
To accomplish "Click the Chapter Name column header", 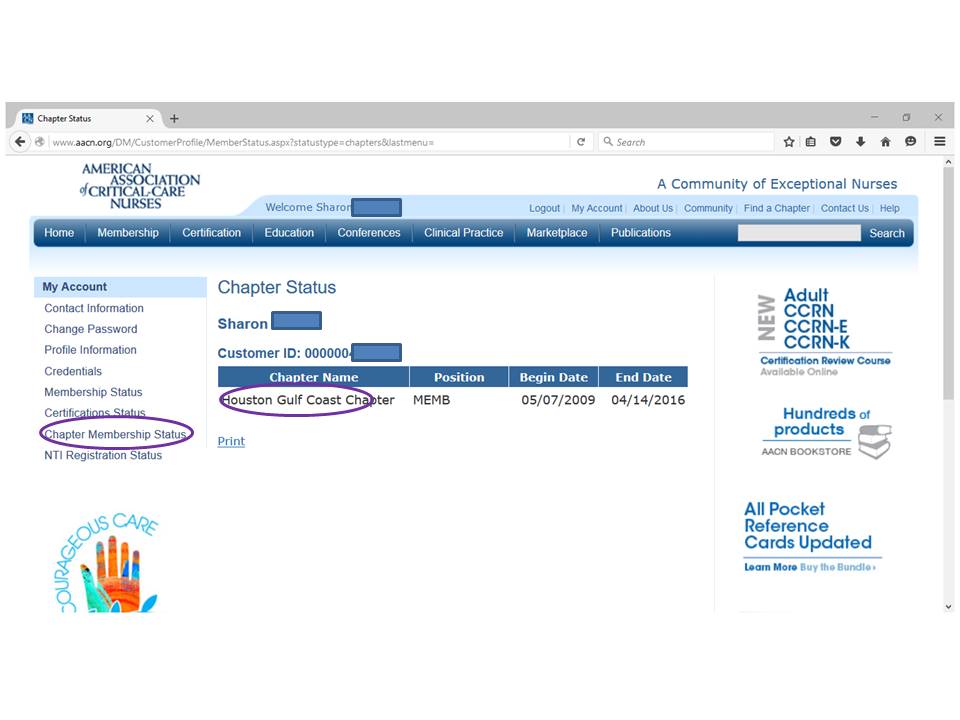I will [x=313, y=377].
